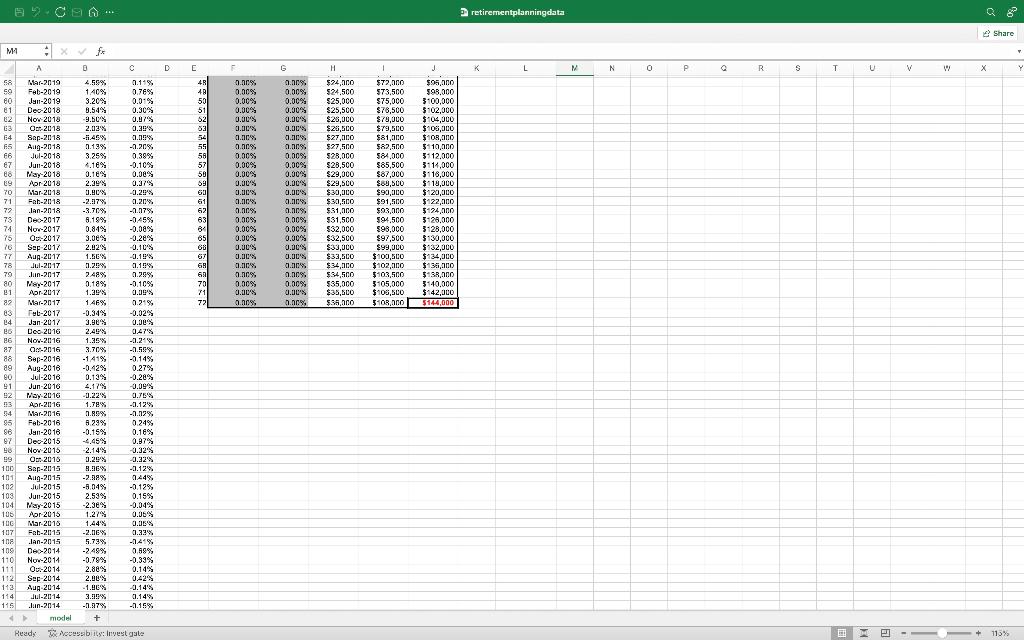Switch to Page Break Preview icon
This screenshot has height=640, width=1024.
885,633
